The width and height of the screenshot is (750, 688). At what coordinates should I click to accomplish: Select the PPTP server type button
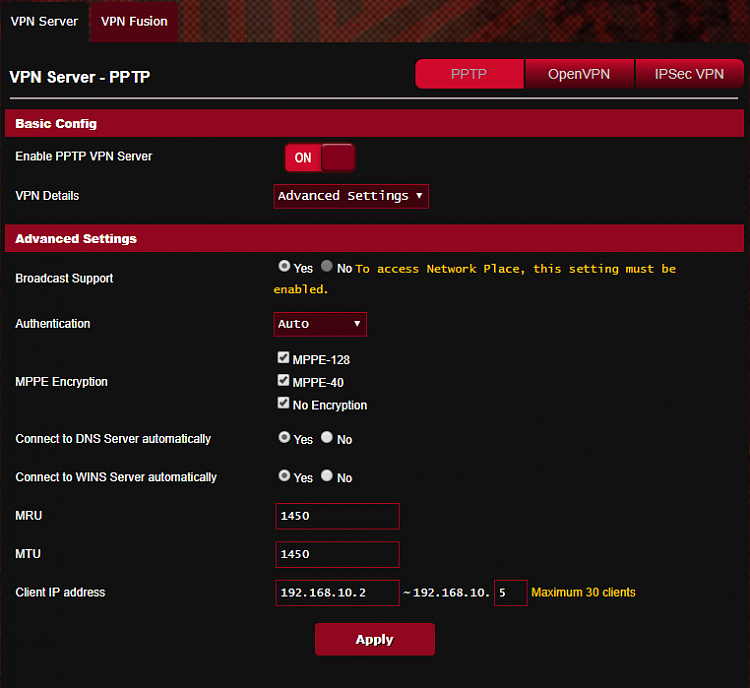[469, 74]
